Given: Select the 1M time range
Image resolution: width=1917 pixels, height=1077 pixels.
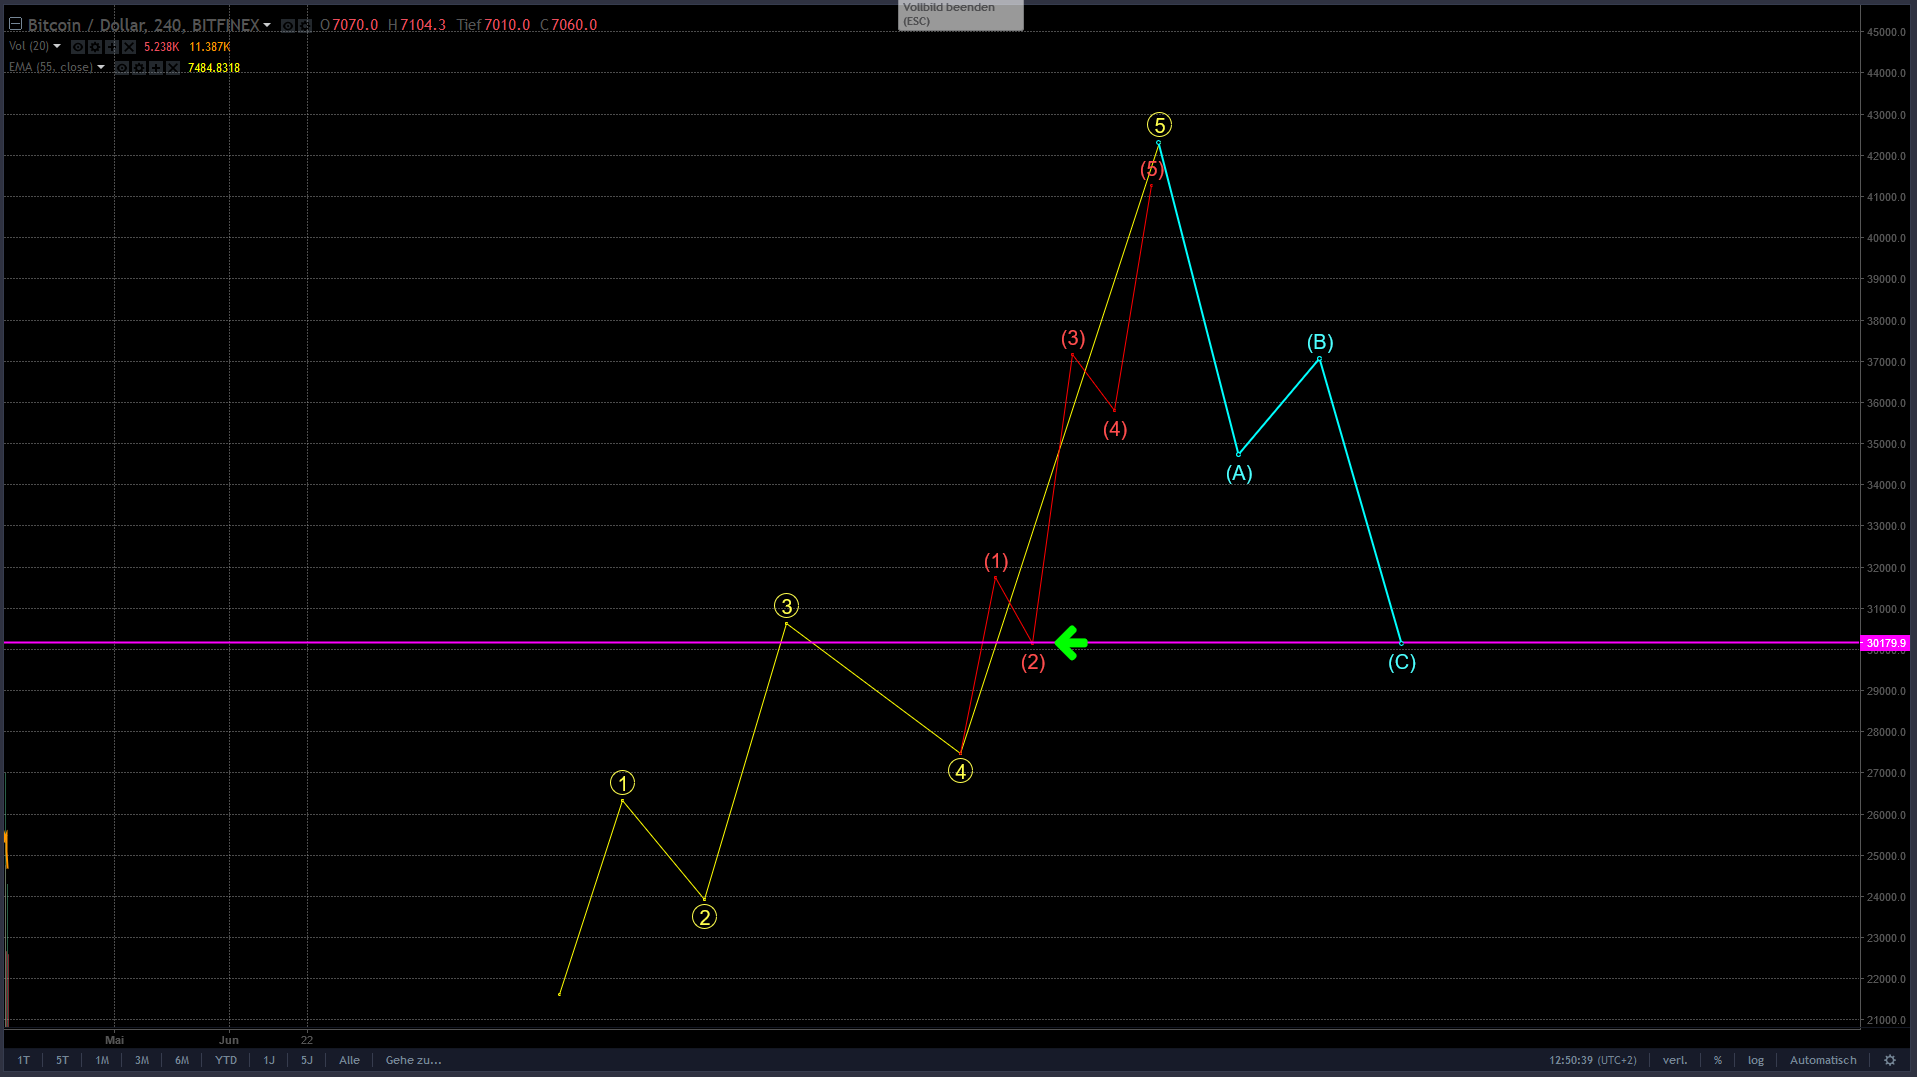Looking at the screenshot, I should pos(102,1060).
